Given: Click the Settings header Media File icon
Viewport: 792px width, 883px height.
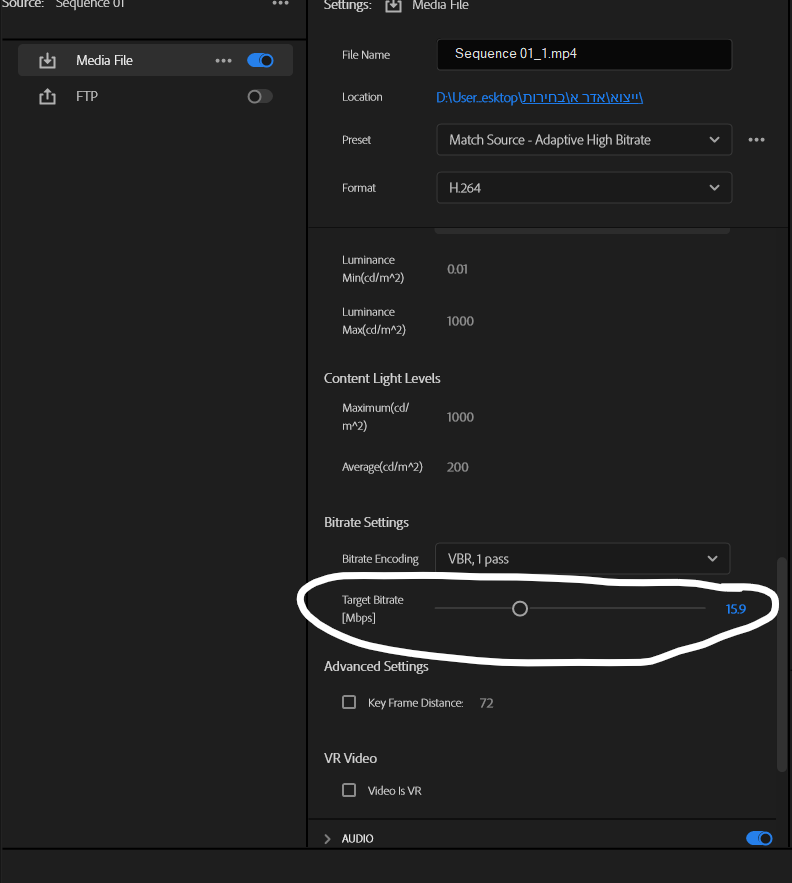Looking at the screenshot, I should coord(393,6).
